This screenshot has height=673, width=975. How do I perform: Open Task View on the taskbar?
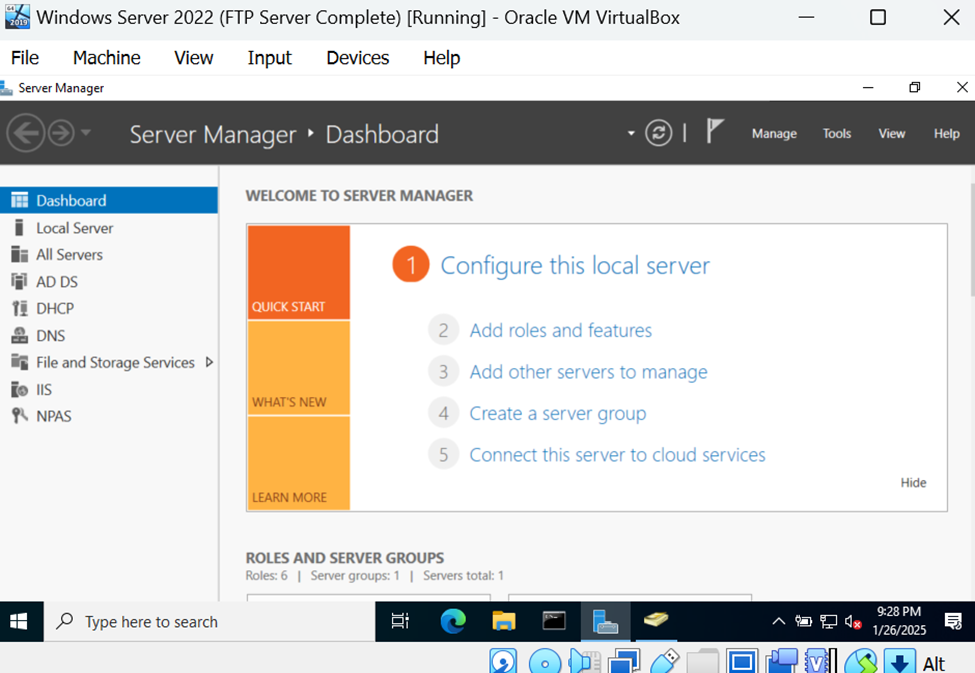pyautogui.click(x=400, y=621)
